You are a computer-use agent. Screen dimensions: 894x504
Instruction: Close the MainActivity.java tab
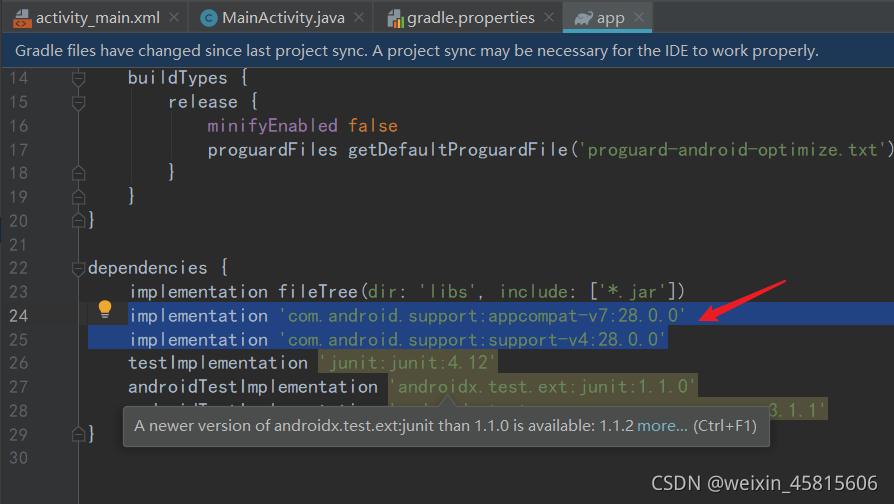coord(359,18)
